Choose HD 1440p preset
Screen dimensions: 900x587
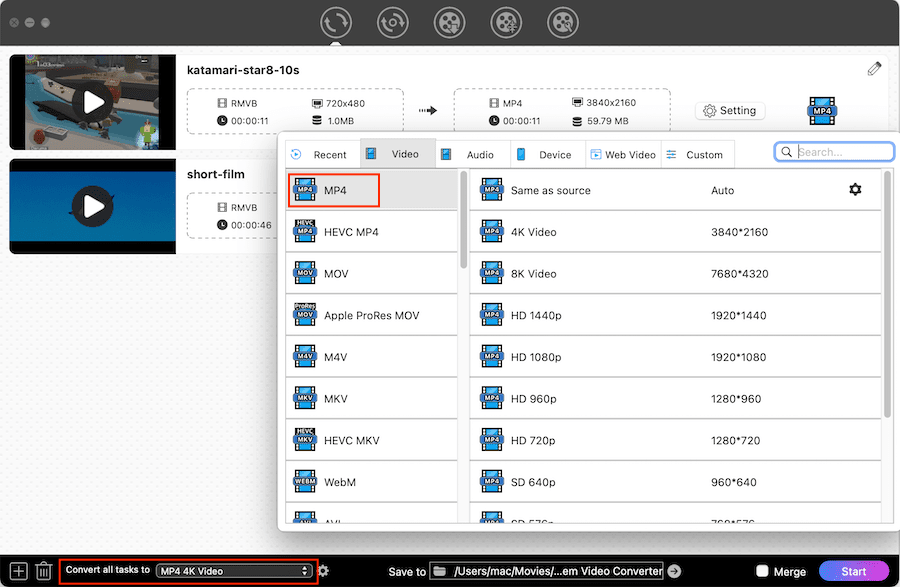(675, 315)
